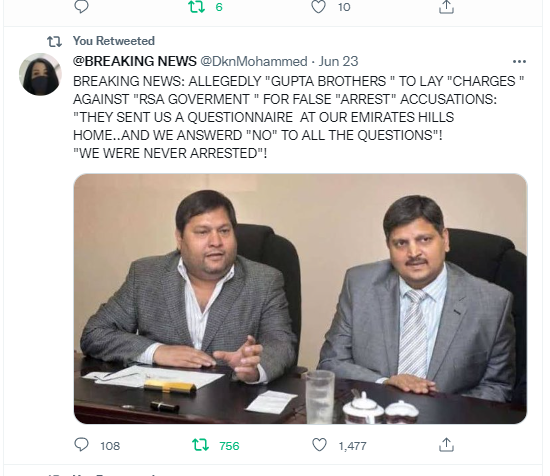Click the 108 replies count
550x476 pixels.
pyautogui.click(x=110, y=446)
